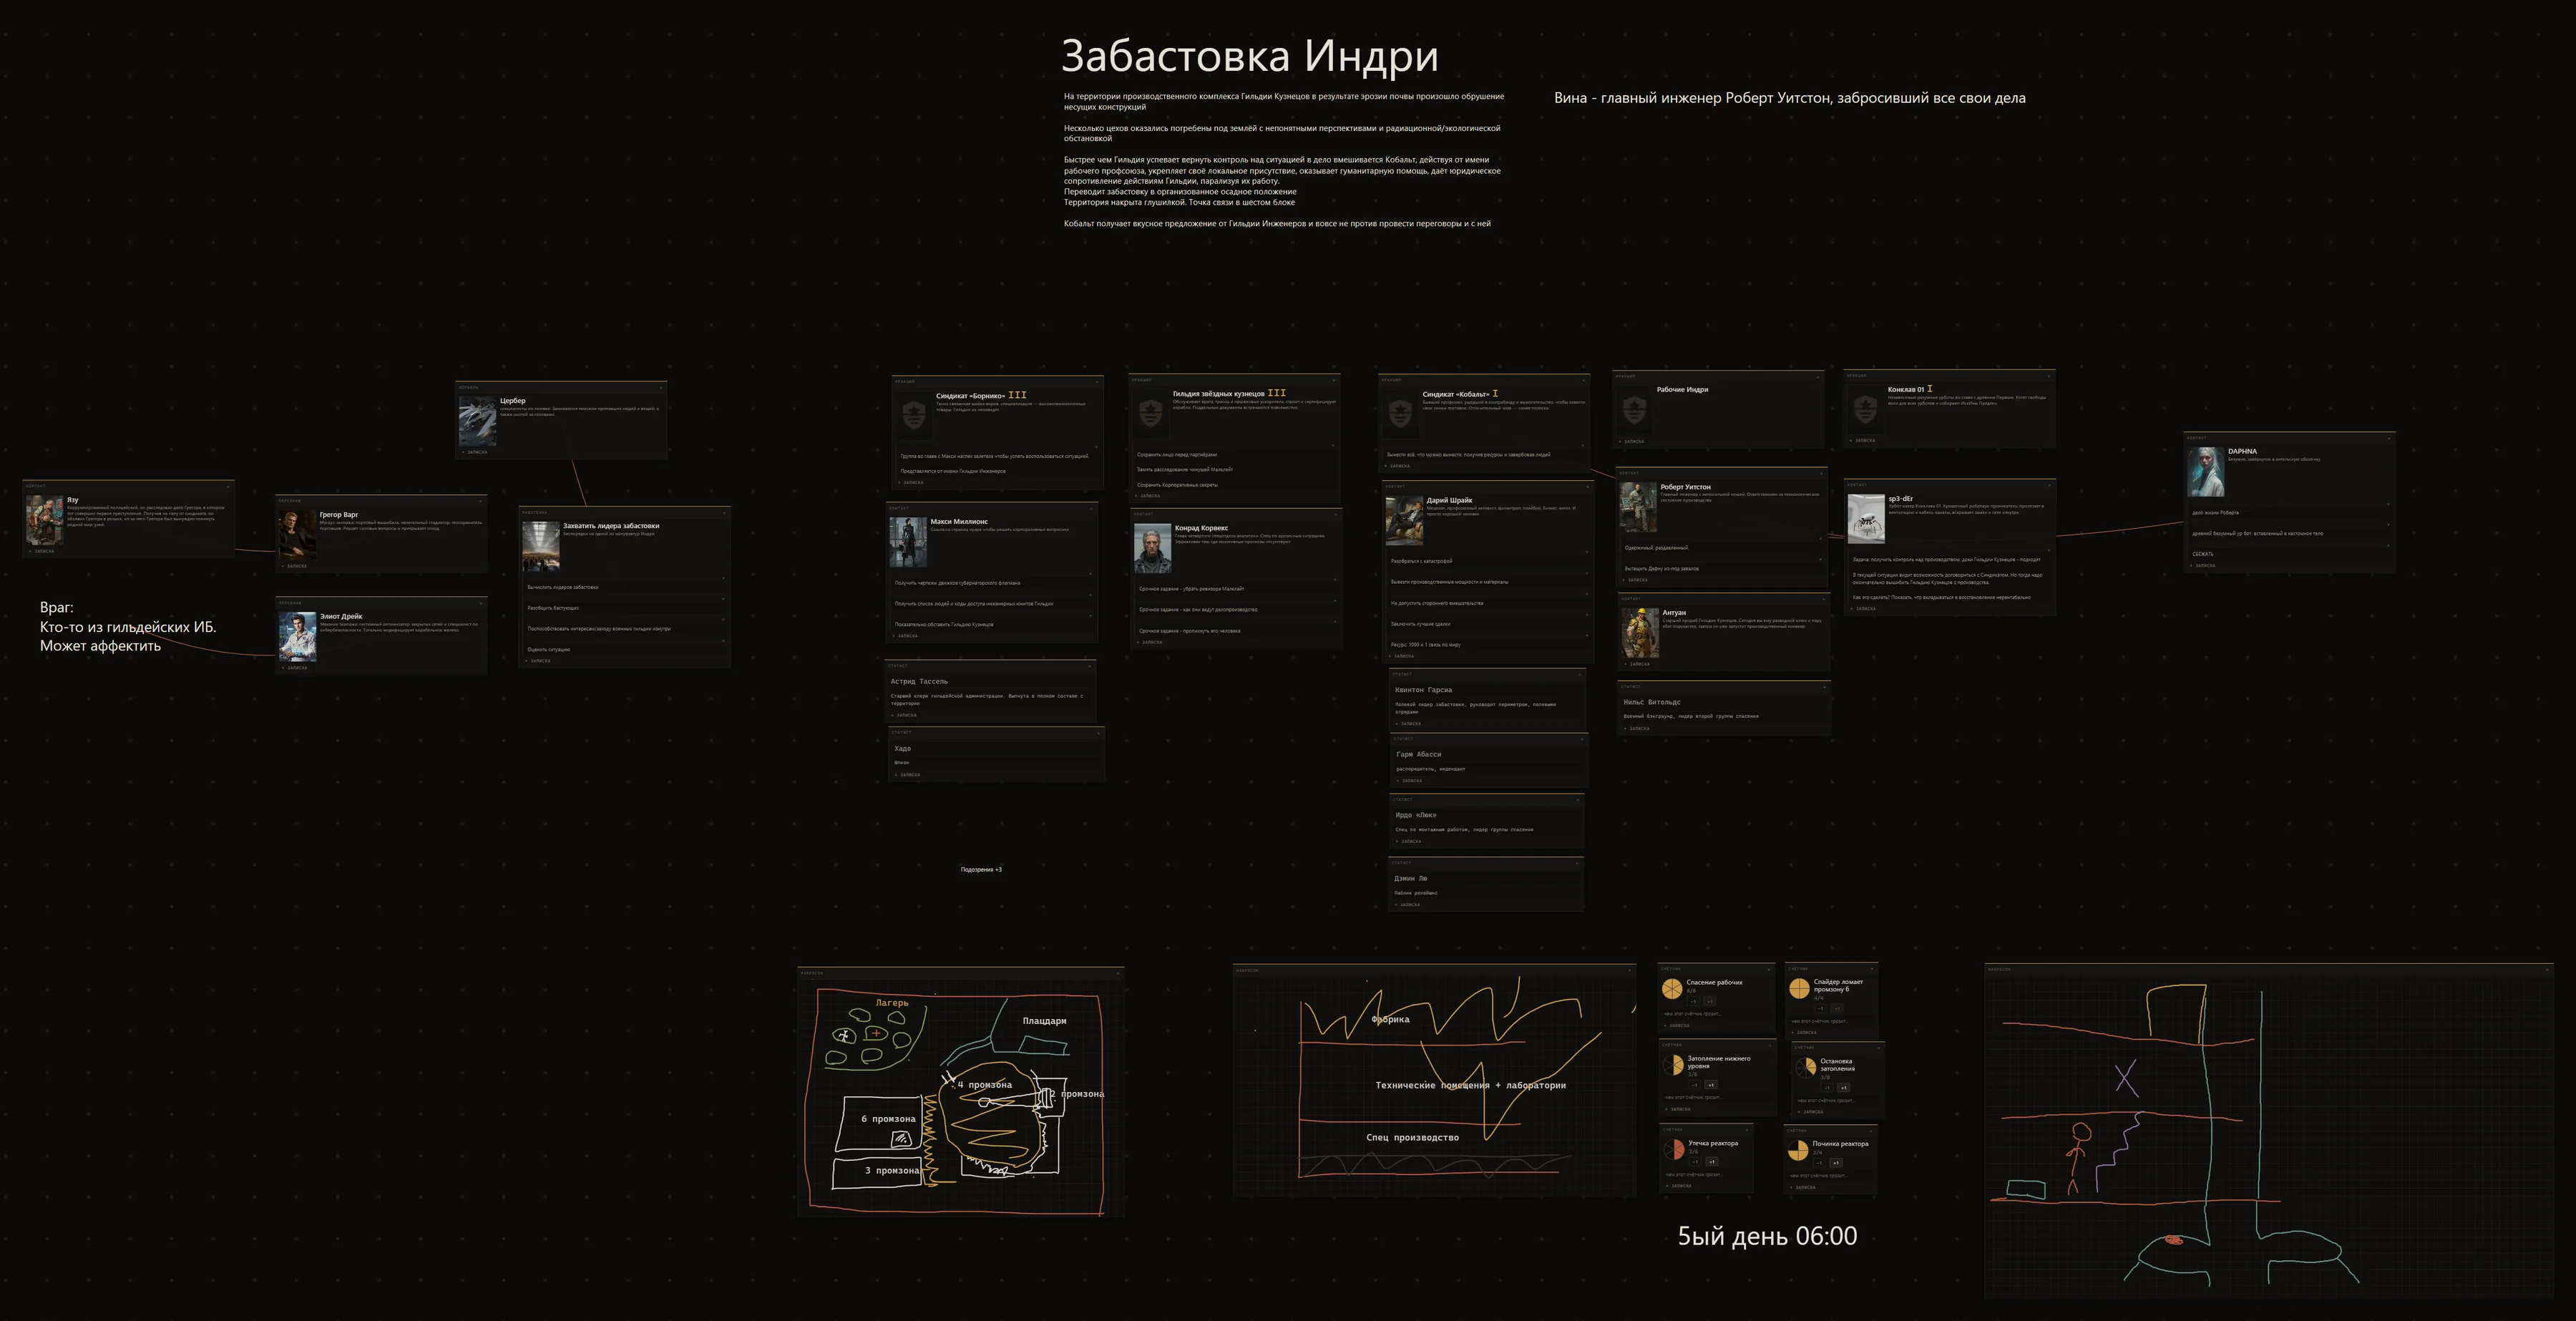The image size is (2576, 1321).
Task: Click the 'Подозрения +3' label
Action: pos(981,869)
